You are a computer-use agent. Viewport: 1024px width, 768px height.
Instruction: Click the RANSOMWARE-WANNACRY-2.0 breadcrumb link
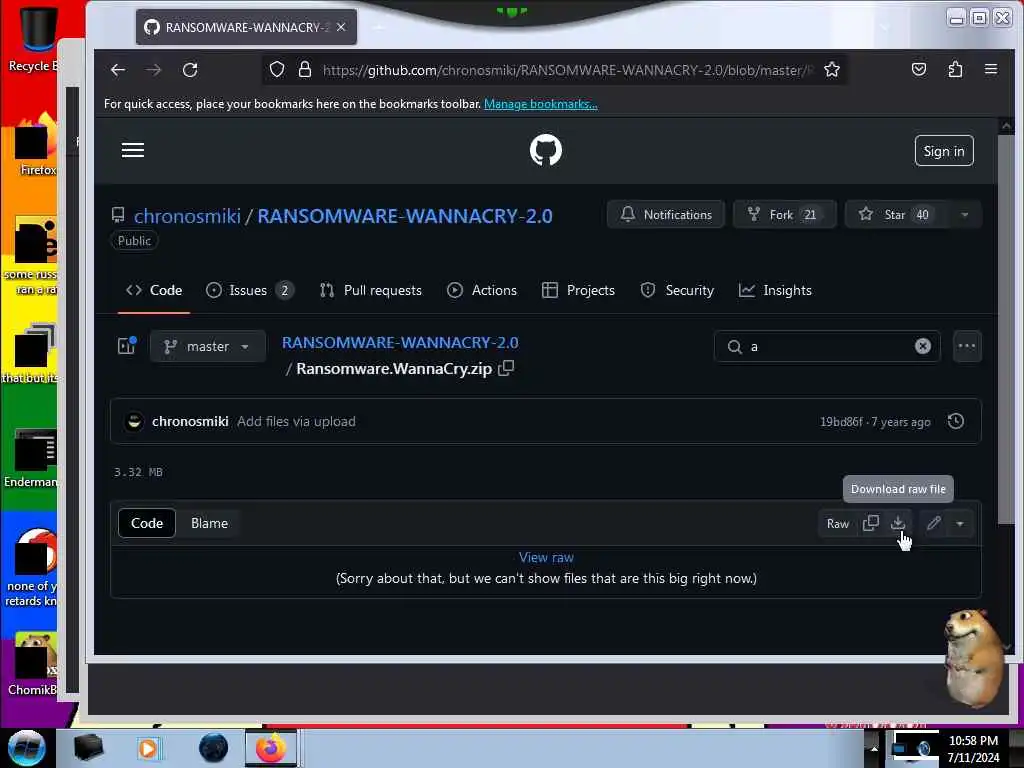click(x=400, y=342)
